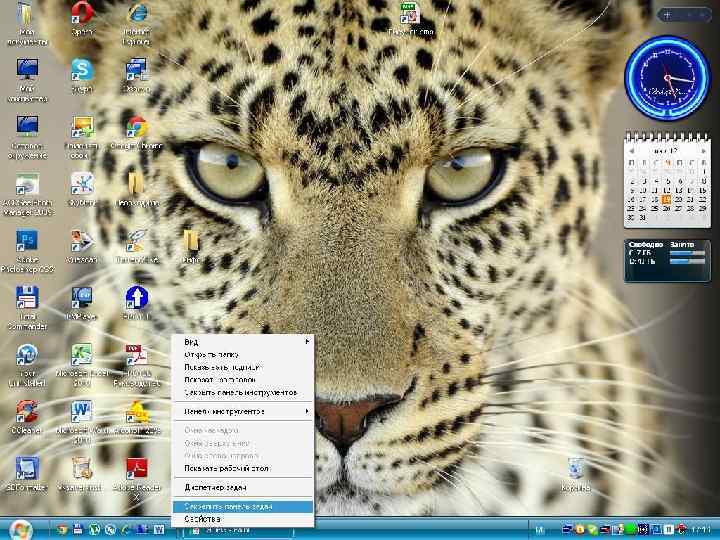Select the Adobe Photoshop CS3 shortcut
Image resolution: width=720 pixels, height=540 pixels.
(27, 251)
